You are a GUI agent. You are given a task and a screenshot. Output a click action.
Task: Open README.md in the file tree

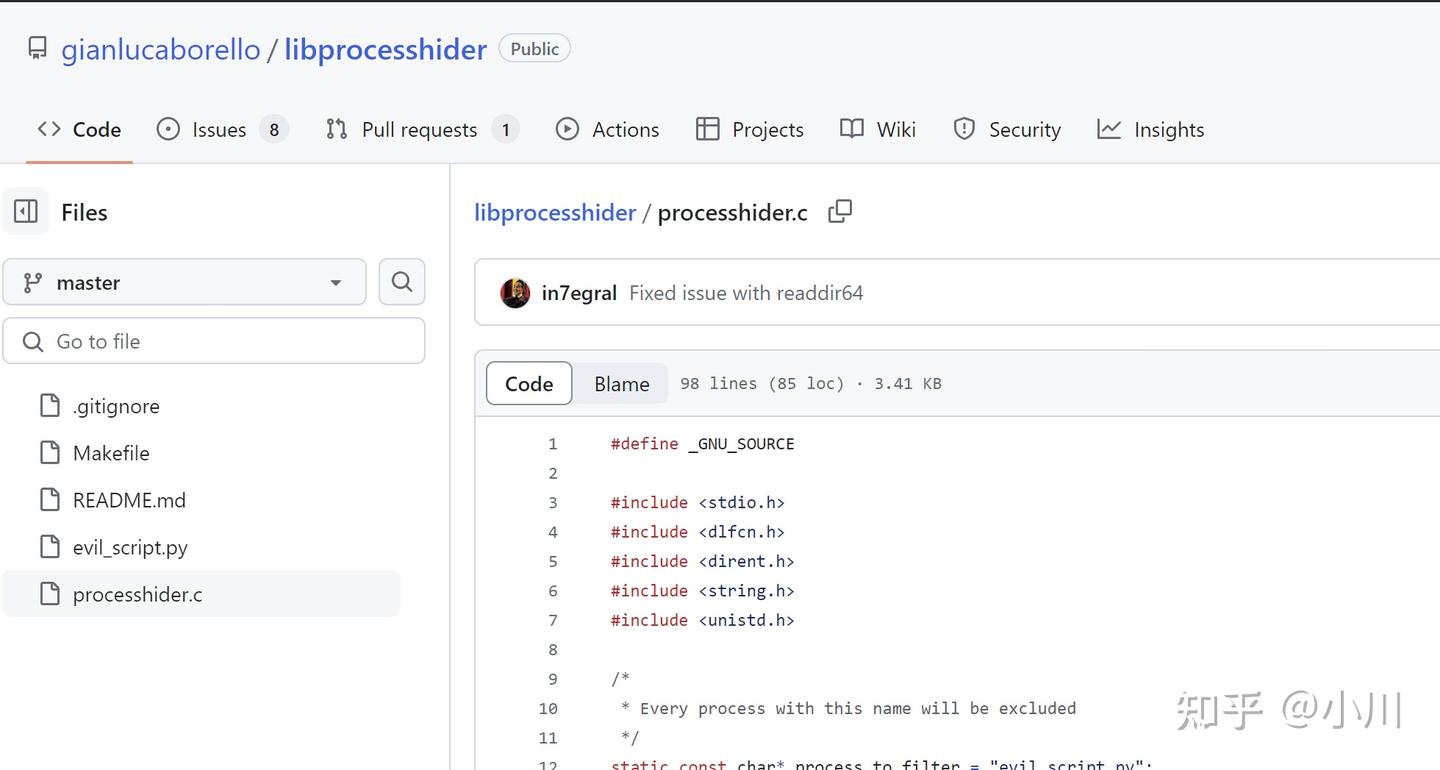[129, 500]
